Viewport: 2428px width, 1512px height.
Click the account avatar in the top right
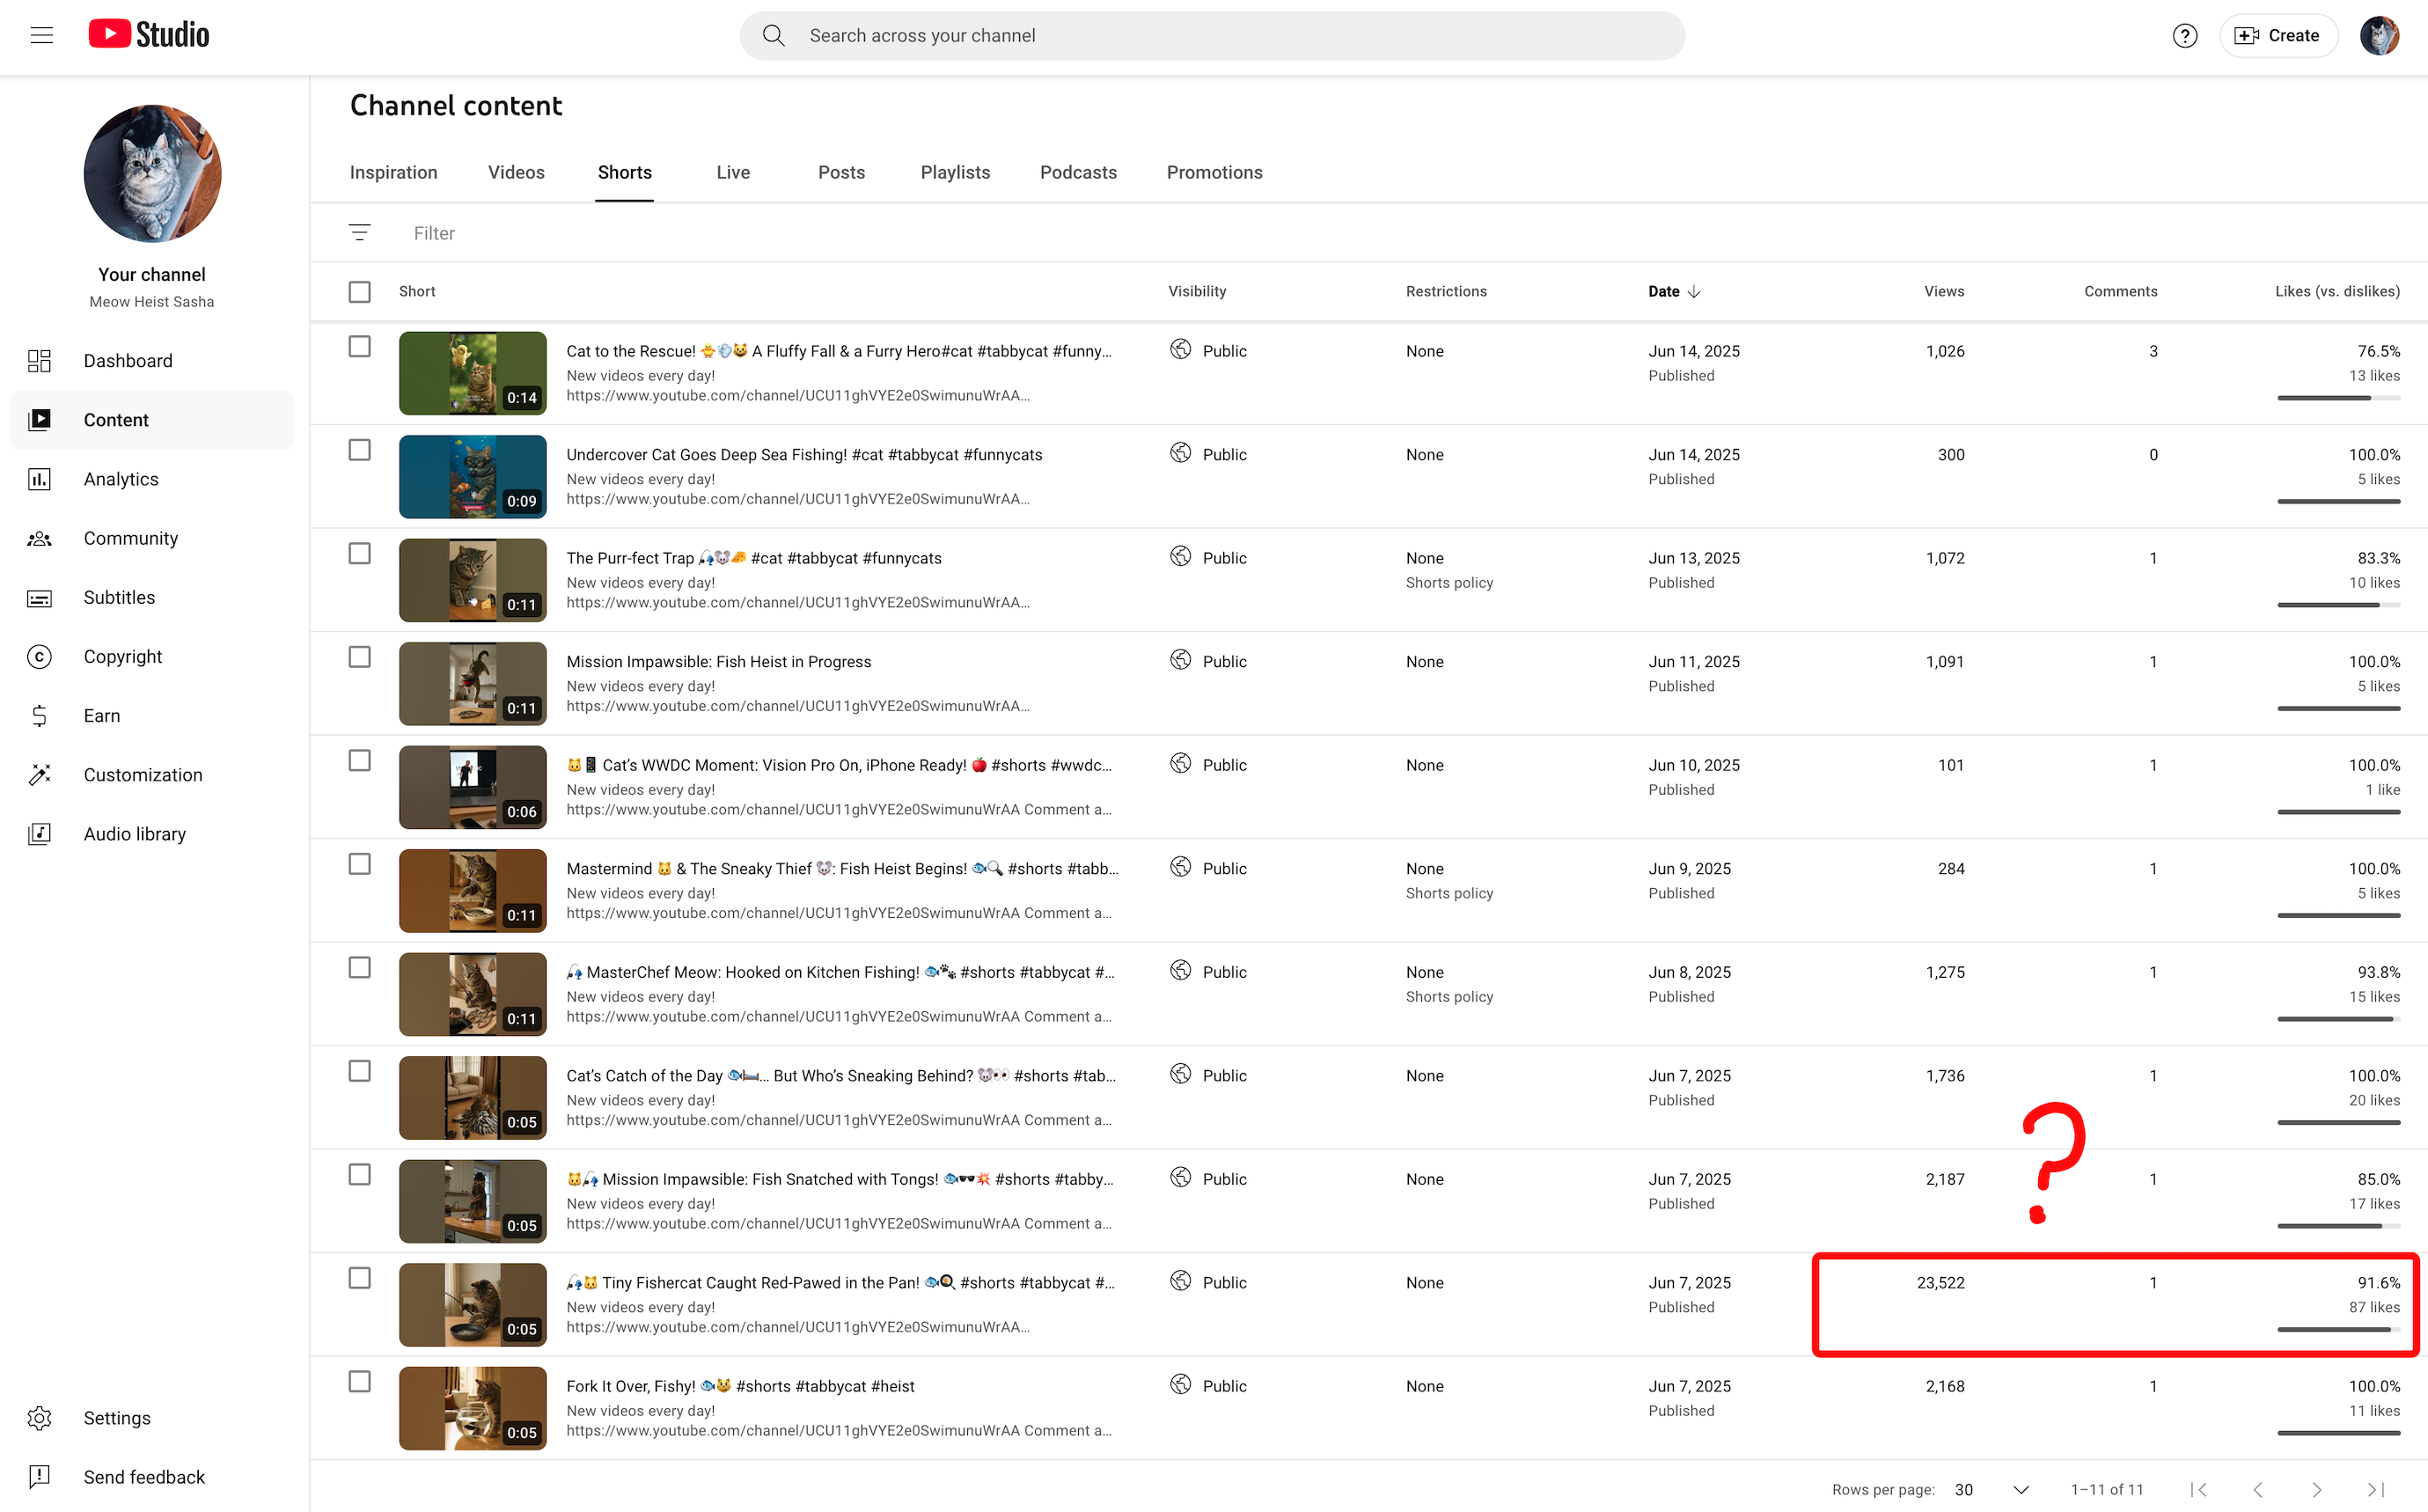point(2379,36)
